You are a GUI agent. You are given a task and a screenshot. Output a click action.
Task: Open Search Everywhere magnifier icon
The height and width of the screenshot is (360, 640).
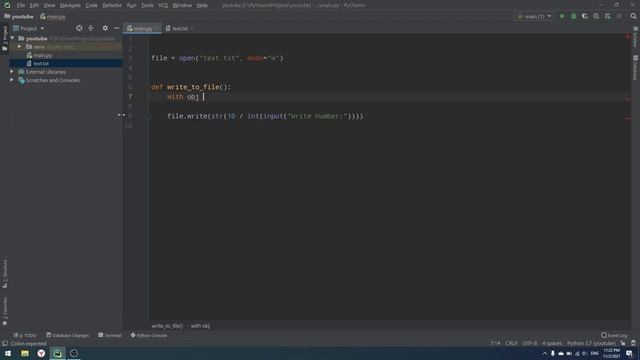pyautogui.click(x=633, y=16)
